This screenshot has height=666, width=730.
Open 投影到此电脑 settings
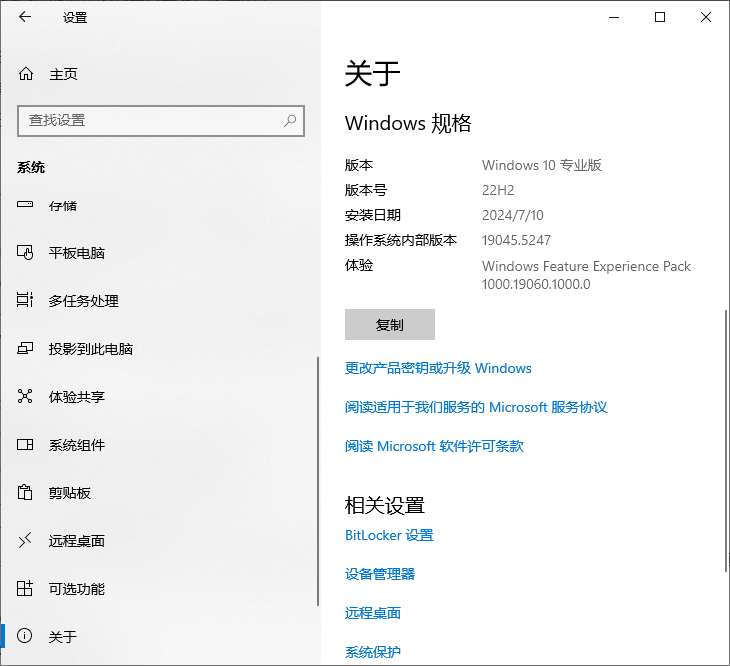pos(160,349)
